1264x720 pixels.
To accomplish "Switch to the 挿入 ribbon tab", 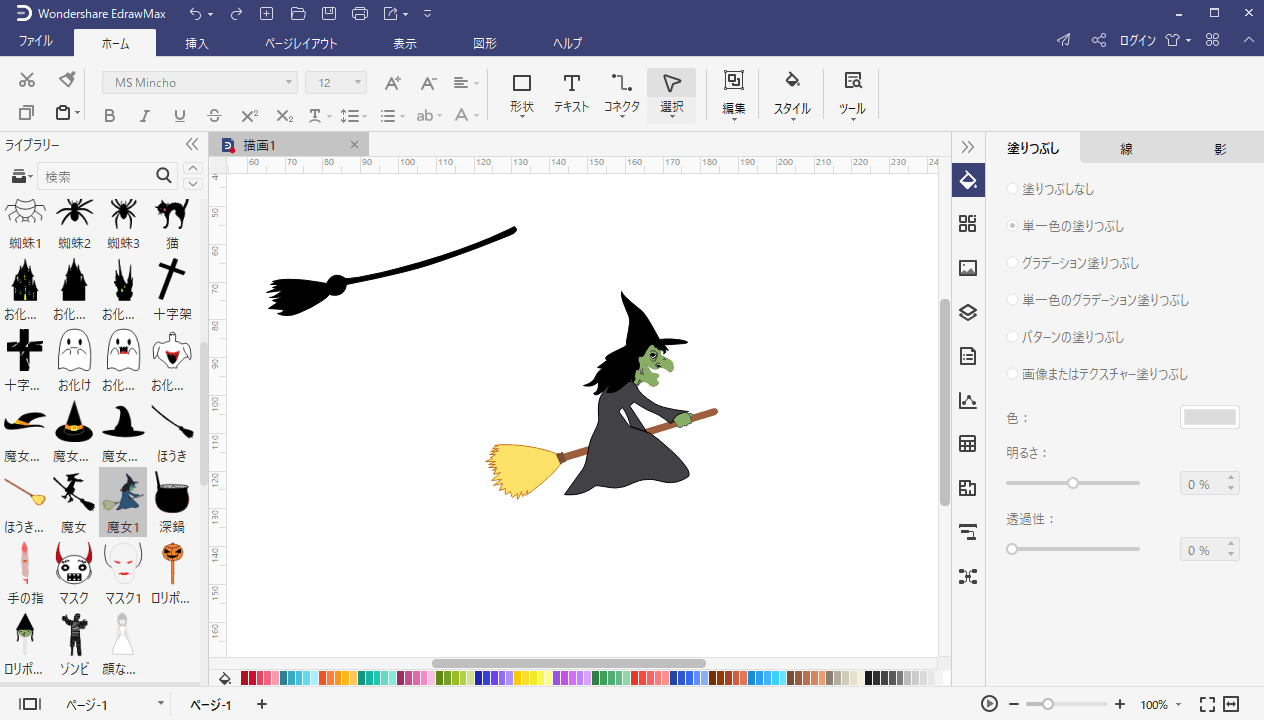I will pyautogui.click(x=197, y=43).
